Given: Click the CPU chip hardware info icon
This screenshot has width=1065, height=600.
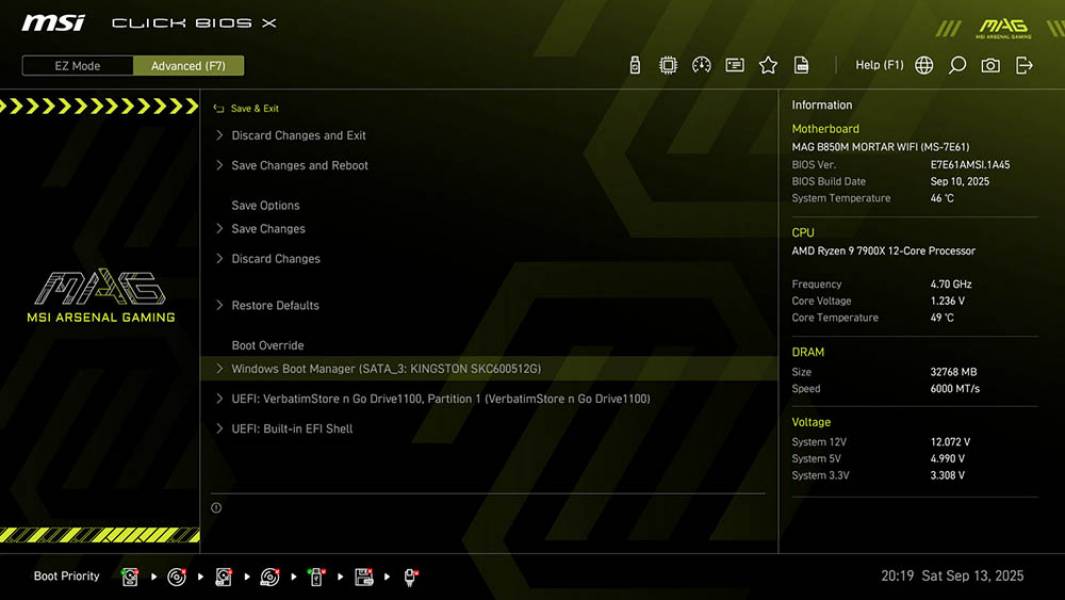Looking at the screenshot, I should point(668,63).
